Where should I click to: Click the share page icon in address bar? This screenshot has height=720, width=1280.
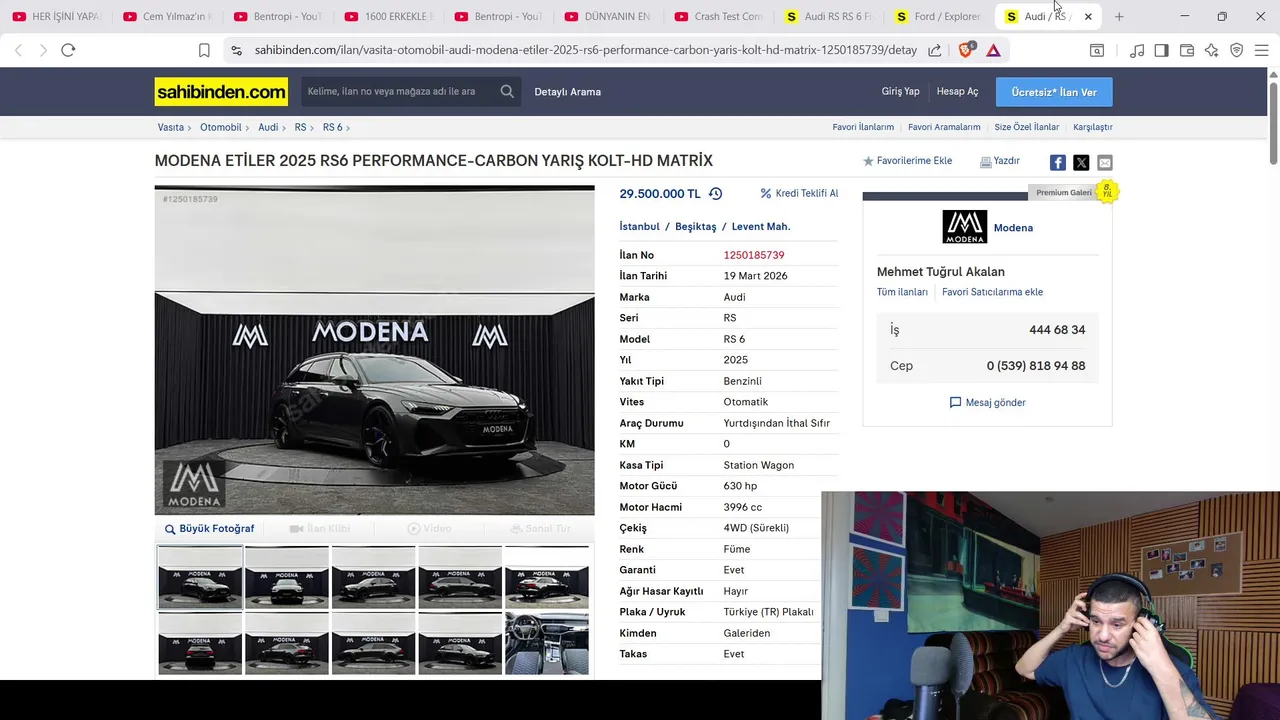934,50
